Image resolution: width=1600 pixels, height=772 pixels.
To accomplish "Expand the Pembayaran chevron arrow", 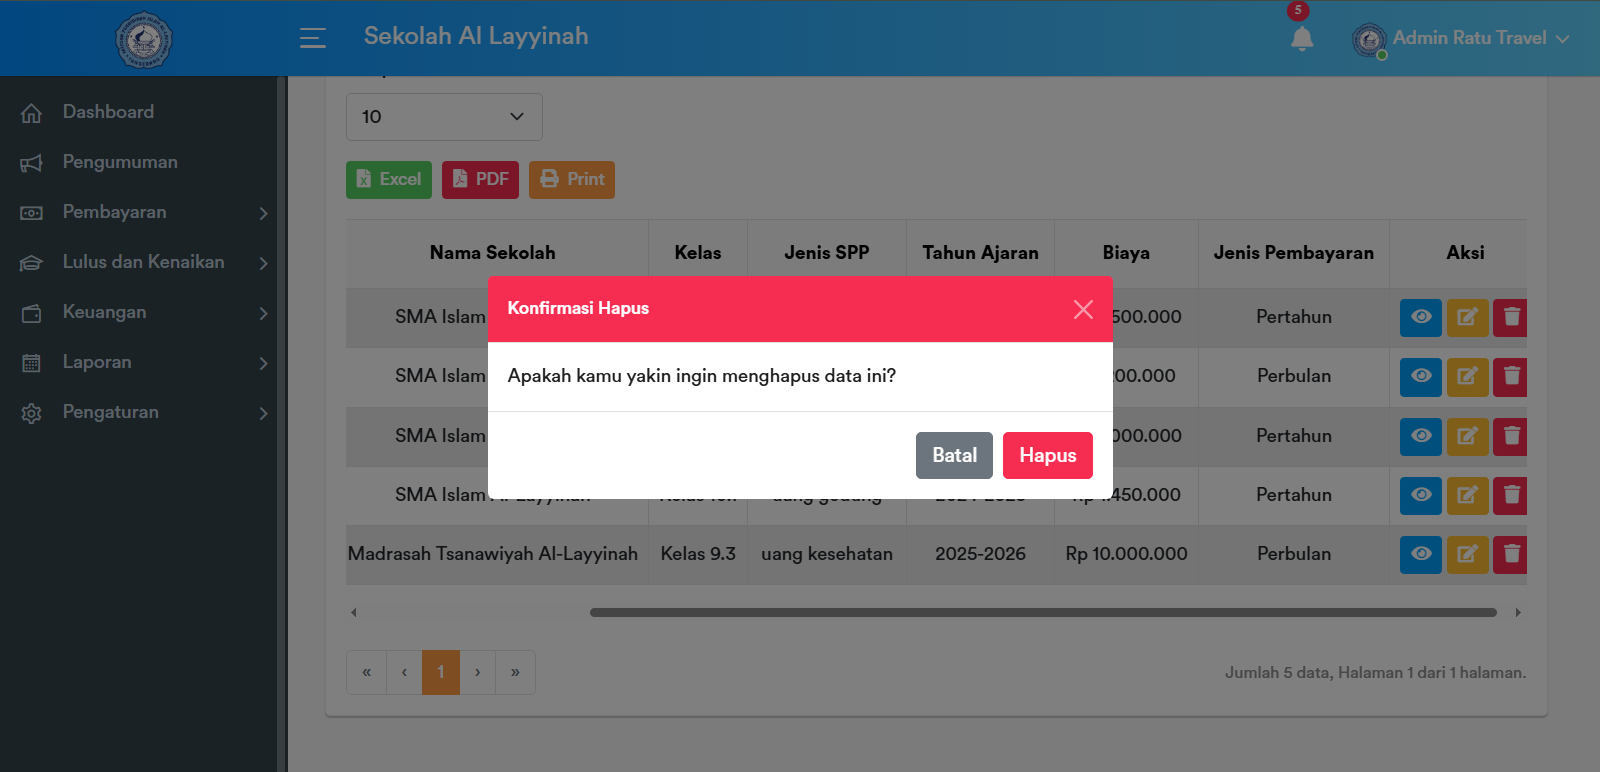I will [263, 213].
